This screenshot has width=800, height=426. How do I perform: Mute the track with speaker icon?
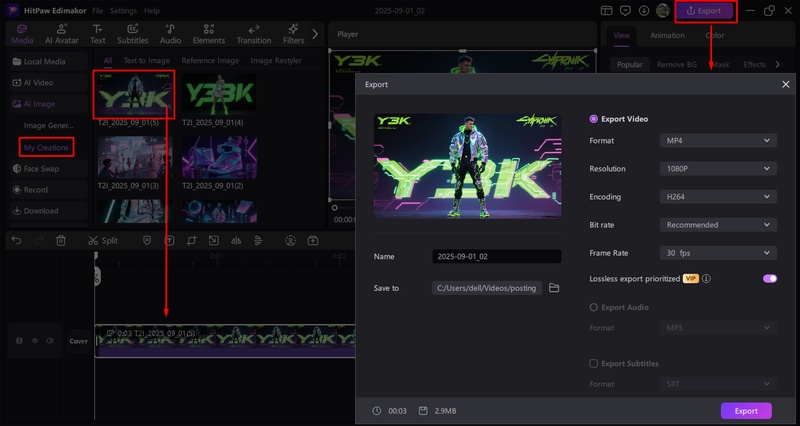50,340
